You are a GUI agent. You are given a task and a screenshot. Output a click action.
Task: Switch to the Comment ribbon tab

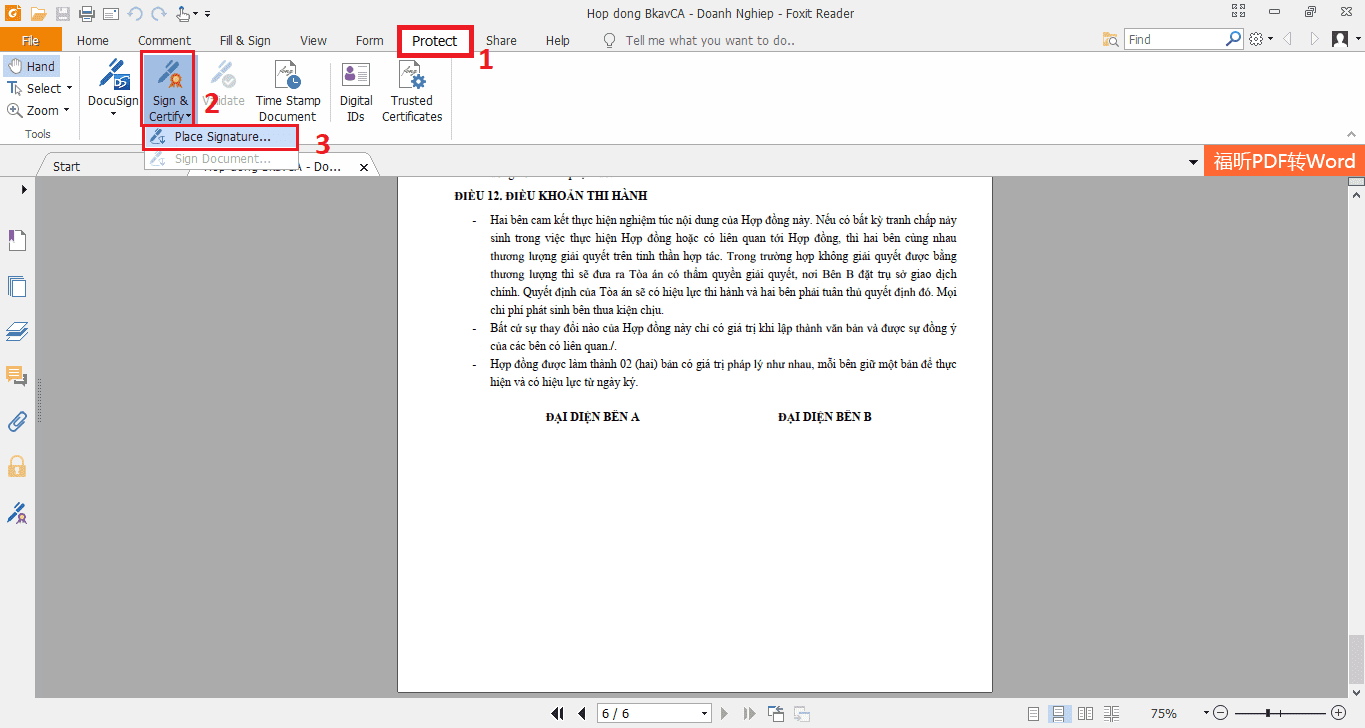[164, 40]
